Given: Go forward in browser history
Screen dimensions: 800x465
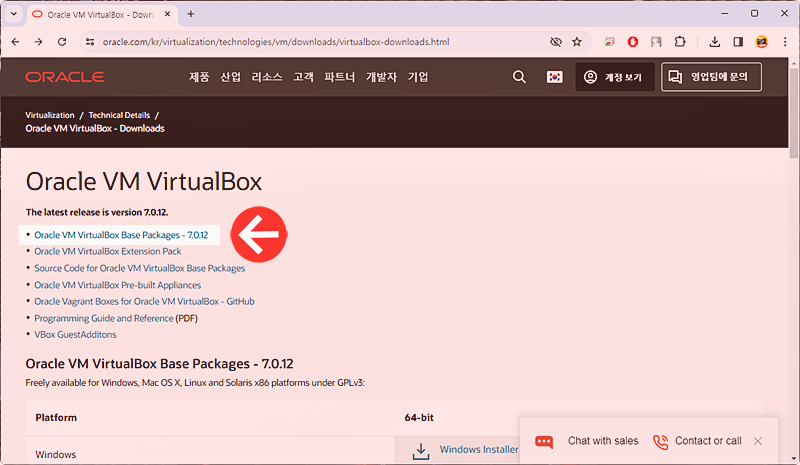Looking at the screenshot, I should click(x=38, y=42).
